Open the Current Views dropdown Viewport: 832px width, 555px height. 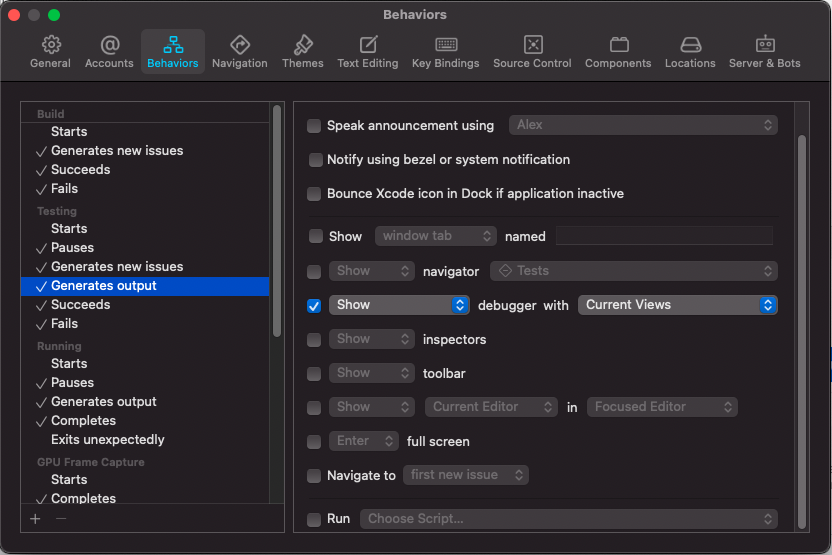click(678, 305)
